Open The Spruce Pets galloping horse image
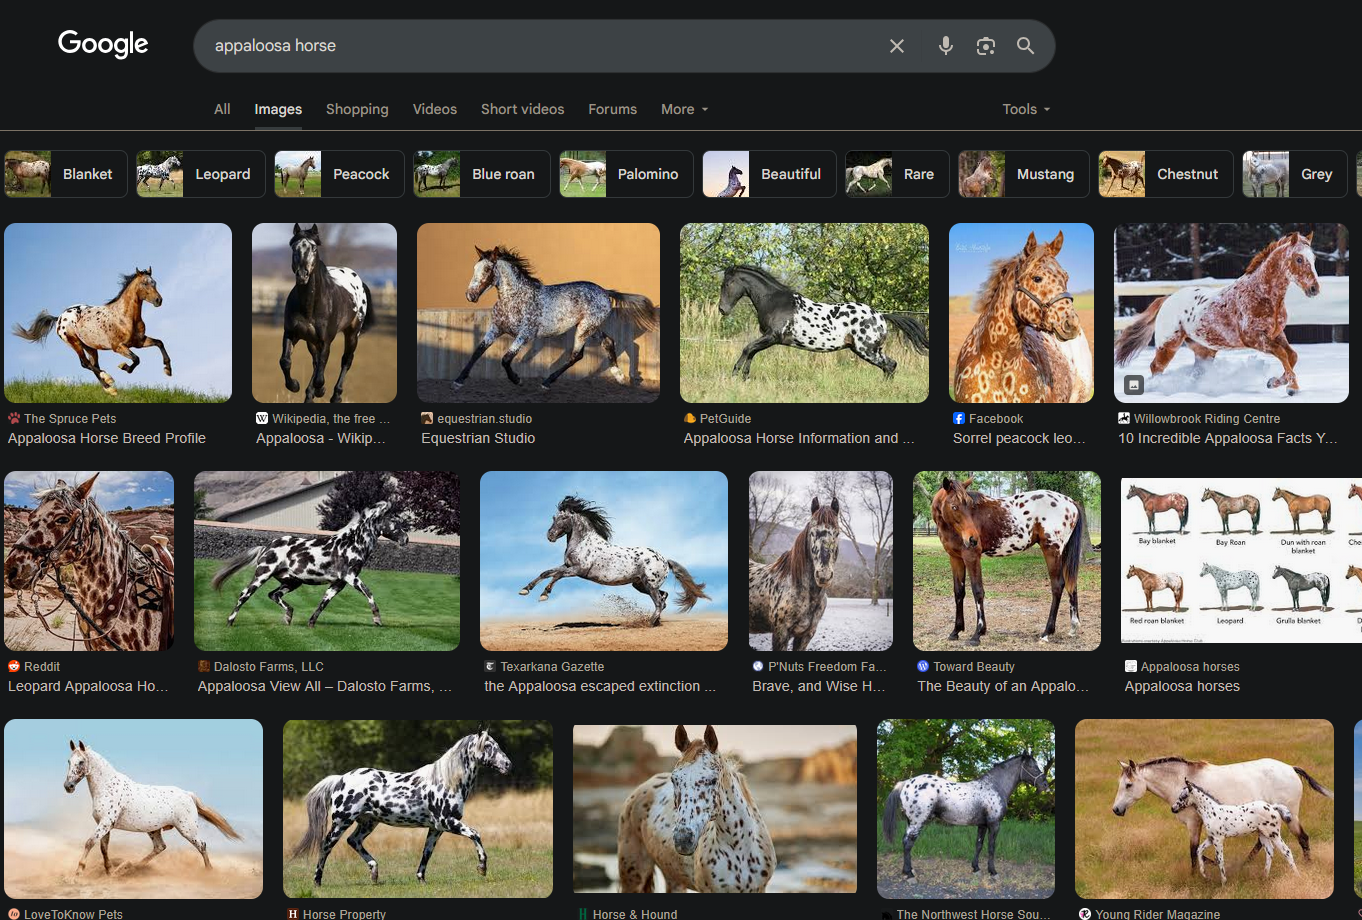 click(118, 313)
